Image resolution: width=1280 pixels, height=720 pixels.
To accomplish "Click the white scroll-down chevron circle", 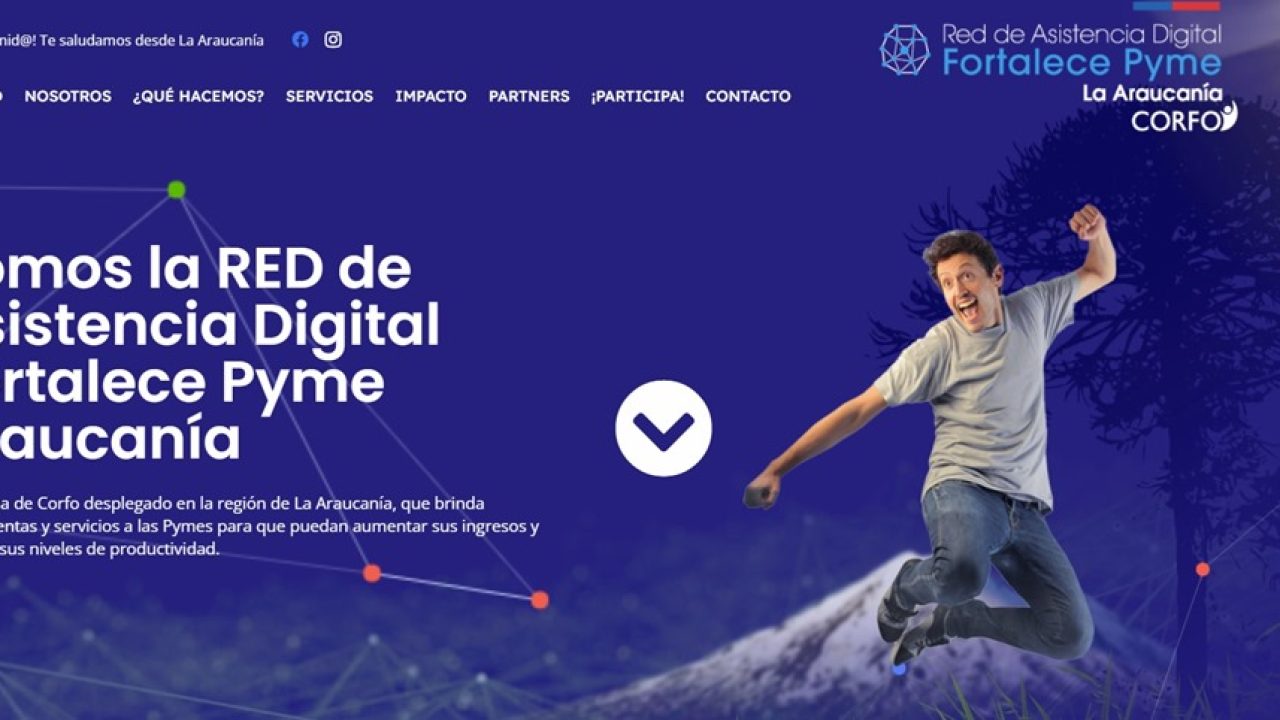I will (663, 428).
